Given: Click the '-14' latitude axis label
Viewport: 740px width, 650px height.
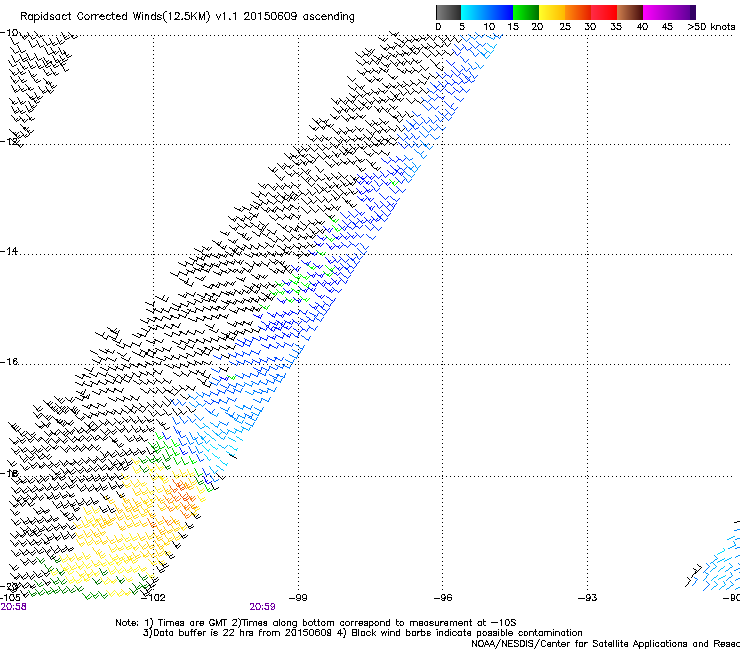Looking at the screenshot, I should pyautogui.click(x=9, y=251).
